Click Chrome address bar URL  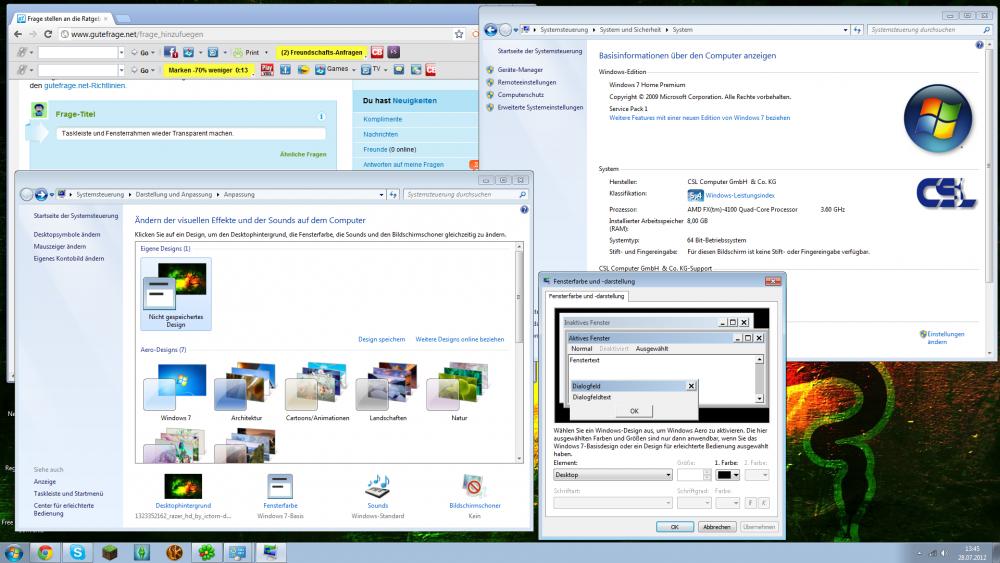pos(137,34)
